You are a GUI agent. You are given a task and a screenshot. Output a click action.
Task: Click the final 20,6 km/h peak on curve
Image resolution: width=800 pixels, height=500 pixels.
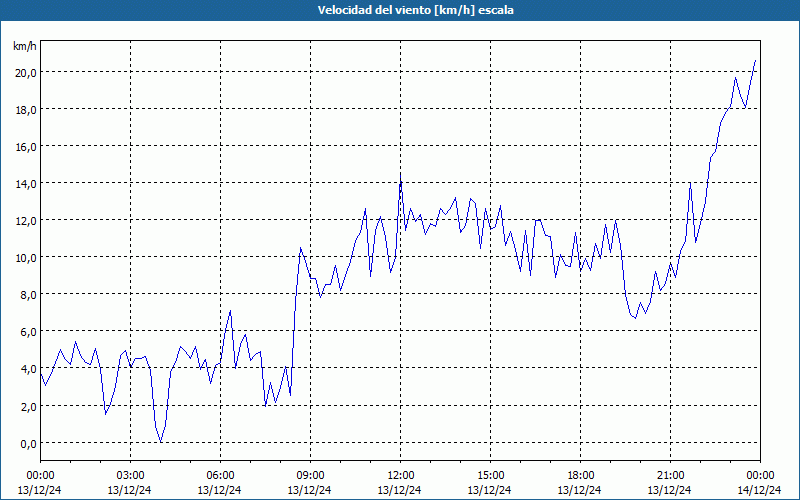(755, 61)
